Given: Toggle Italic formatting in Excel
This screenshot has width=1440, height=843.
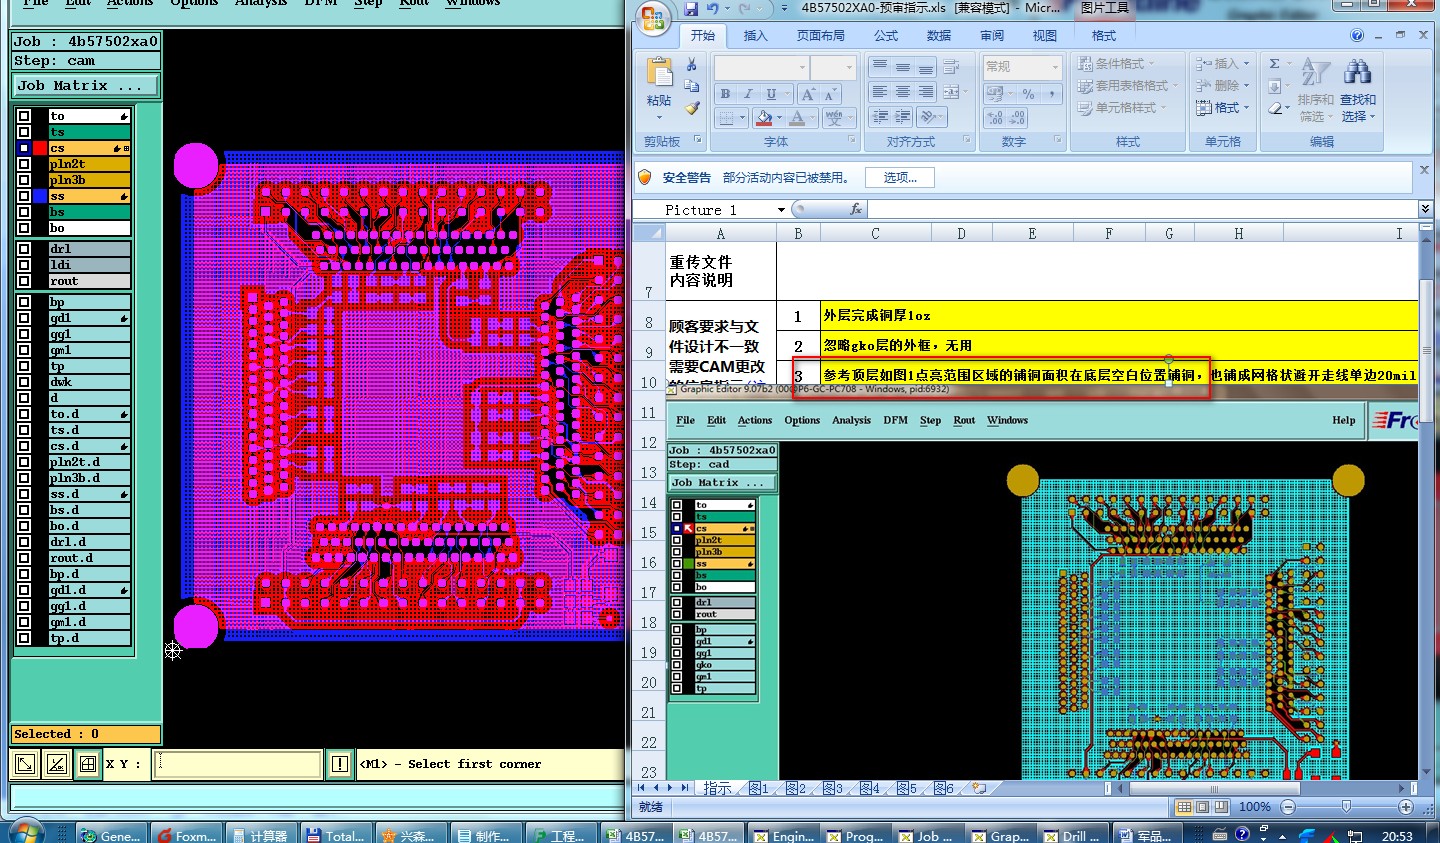Looking at the screenshot, I should pyautogui.click(x=748, y=94).
